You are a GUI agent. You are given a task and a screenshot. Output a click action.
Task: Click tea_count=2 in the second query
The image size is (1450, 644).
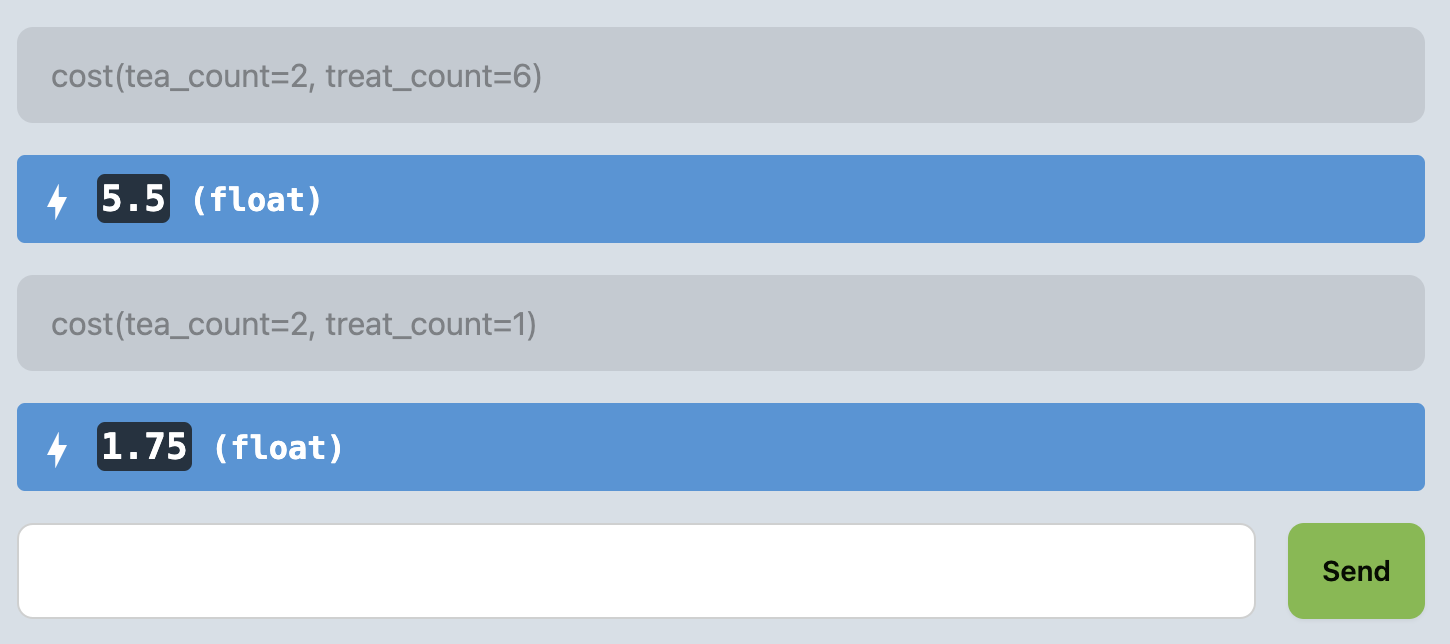click(x=212, y=325)
